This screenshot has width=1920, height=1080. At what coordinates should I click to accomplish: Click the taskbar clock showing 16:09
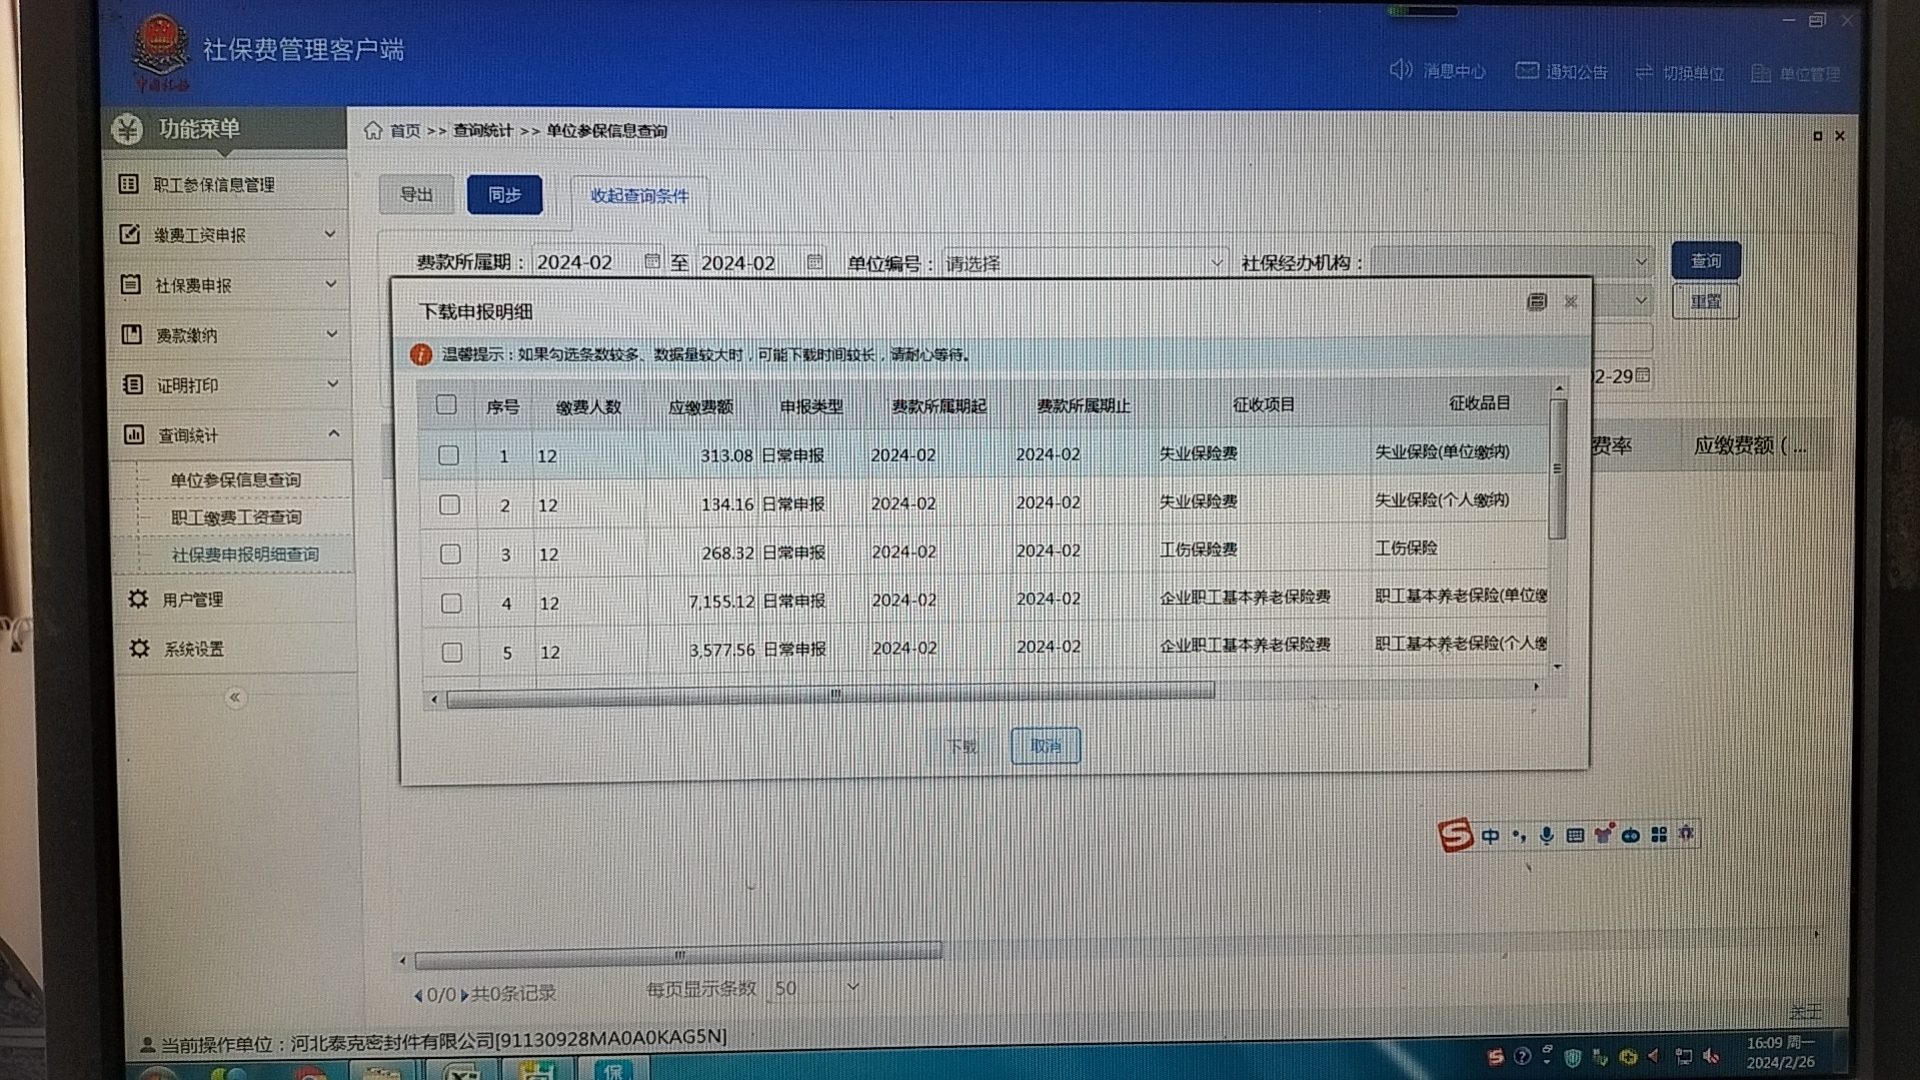tap(1781, 1052)
